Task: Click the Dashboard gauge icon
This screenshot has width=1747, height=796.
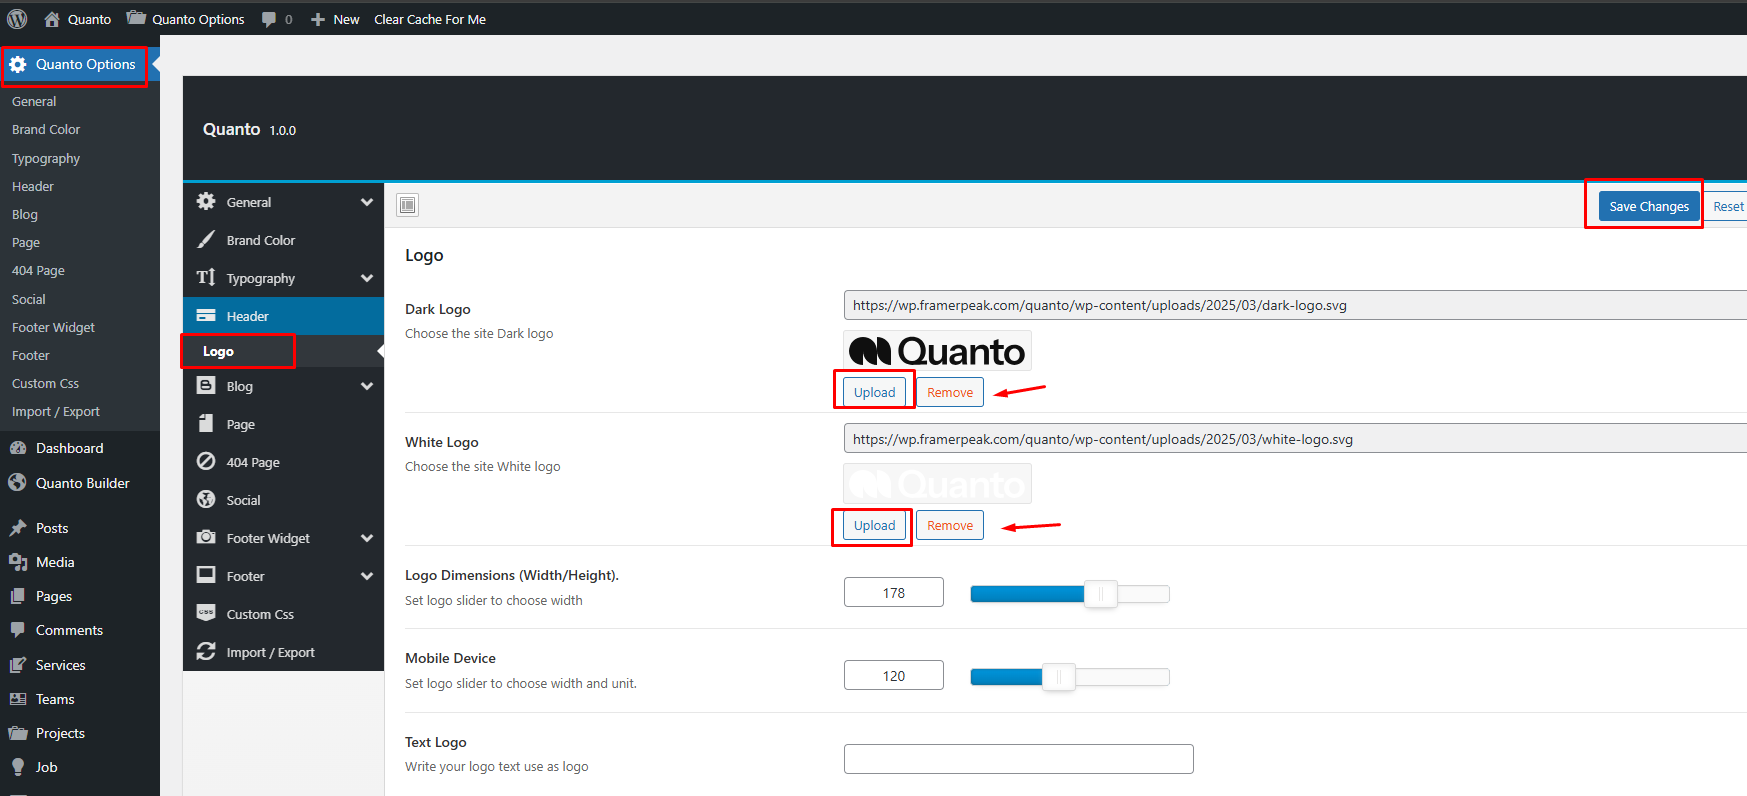Action: point(18,448)
